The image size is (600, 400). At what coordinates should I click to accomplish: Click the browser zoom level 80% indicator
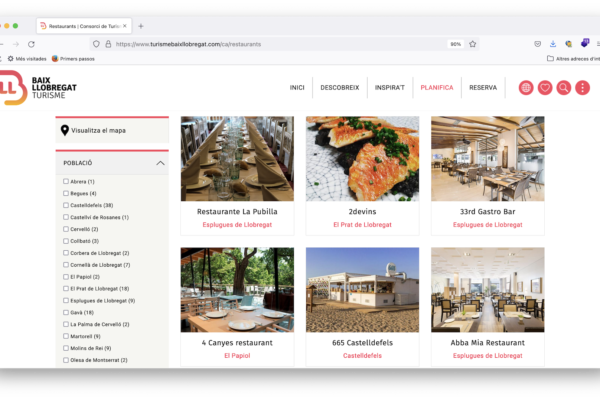pyautogui.click(x=455, y=44)
